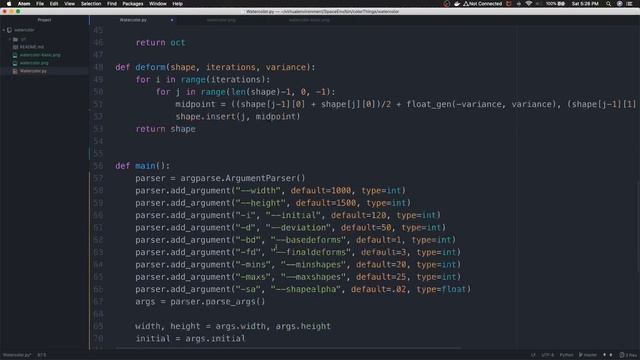Image resolution: width=640 pixels, height=360 pixels.
Task: Switch to the Watercolor.py editor tab
Action: click(133, 20)
